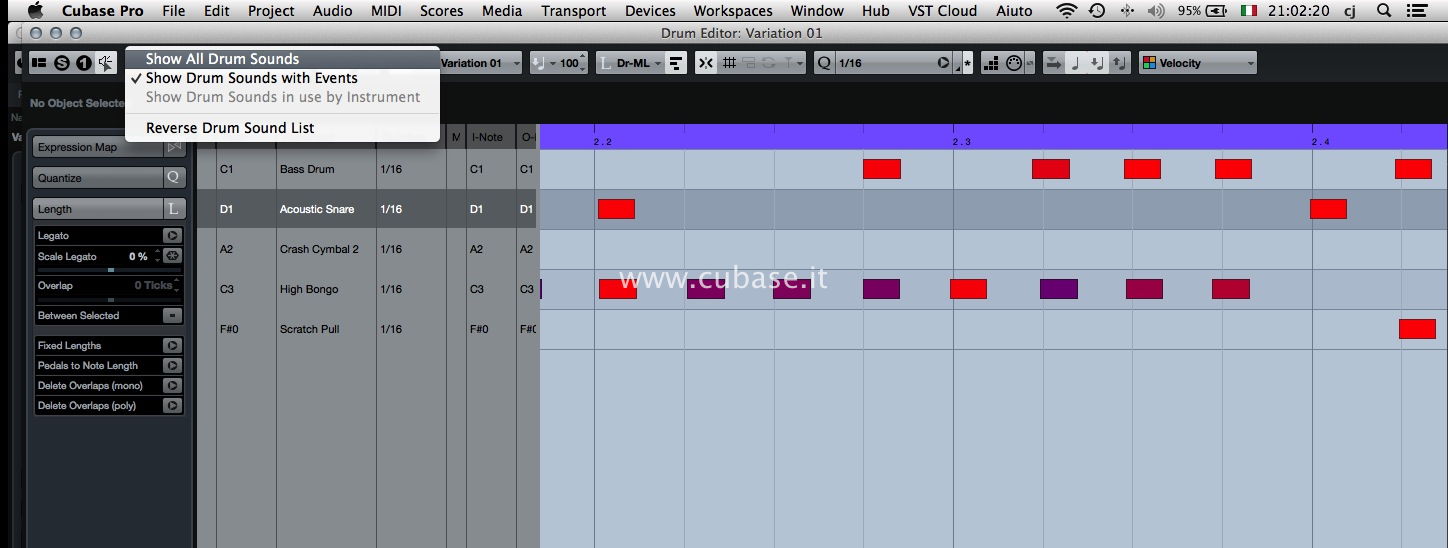Click the Expression Map section icon

(174, 147)
